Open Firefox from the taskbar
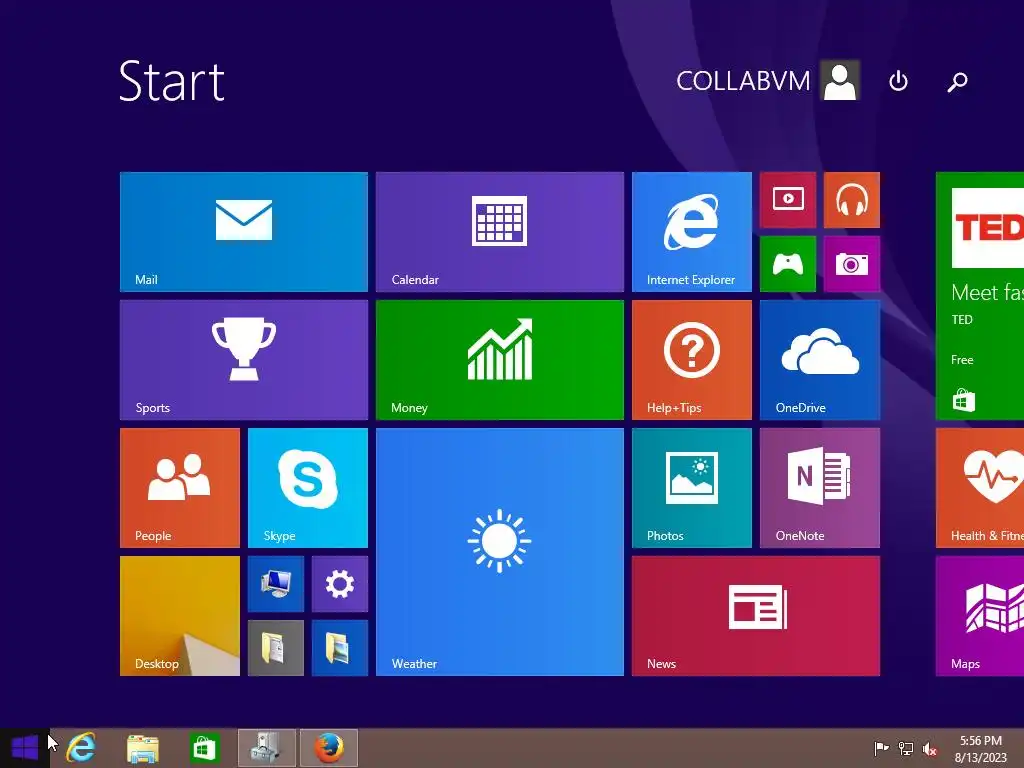Image resolution: width=1024 pixels, height=768 pixels. 329,748
